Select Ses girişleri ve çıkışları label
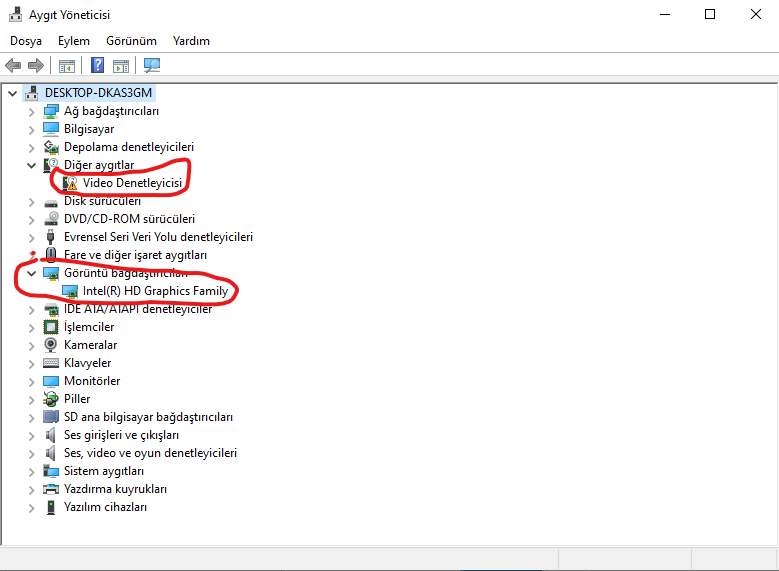 click(x=121, y=435)
